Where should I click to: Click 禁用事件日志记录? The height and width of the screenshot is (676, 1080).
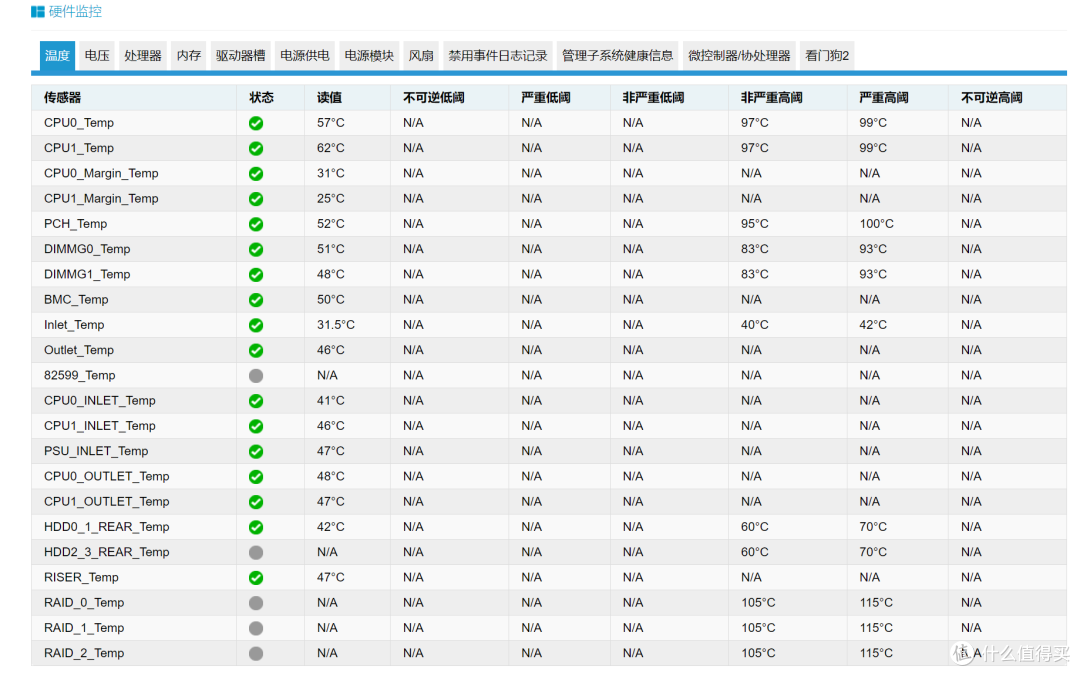point(497,56)
